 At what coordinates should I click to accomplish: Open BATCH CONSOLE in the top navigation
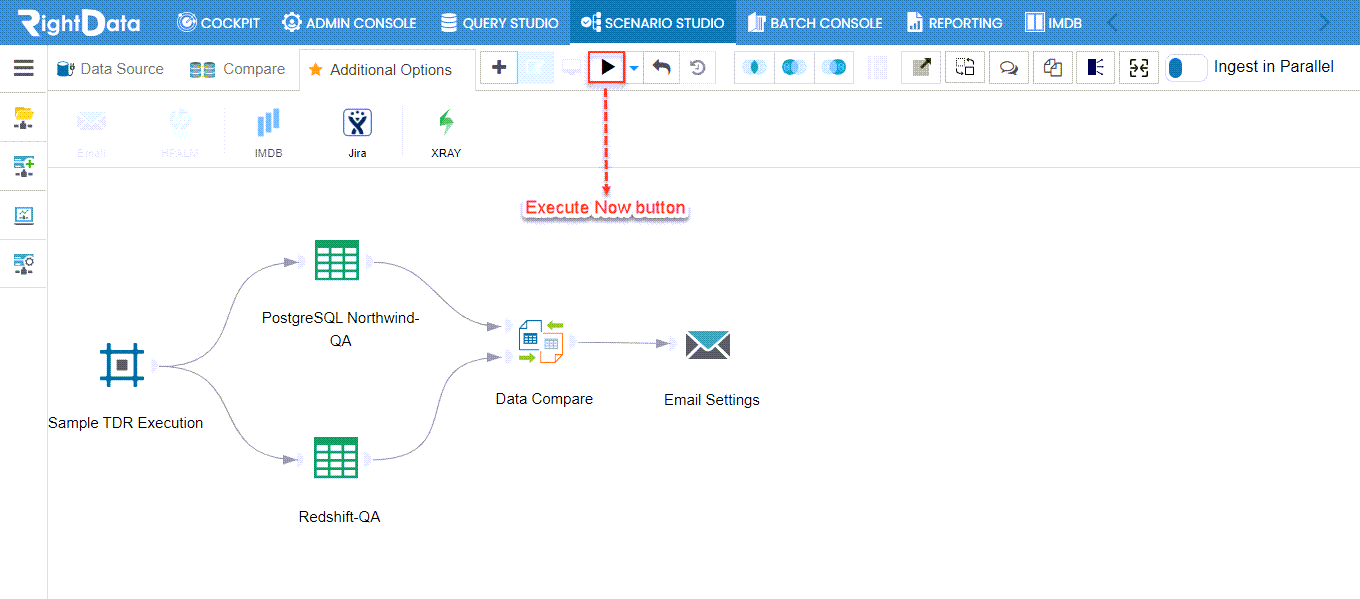click(x=815, y=22)
